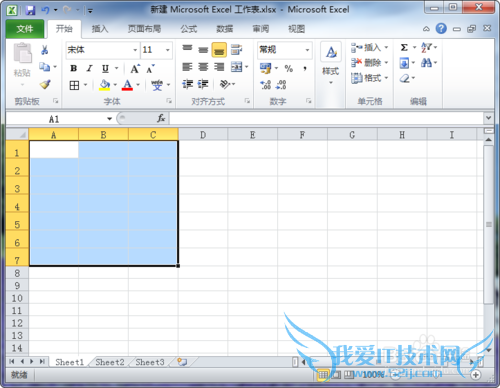This screenshot has height=388, width=500.
Task: Switch to Formulas (公式) tab
Action: tap(189, 29)
